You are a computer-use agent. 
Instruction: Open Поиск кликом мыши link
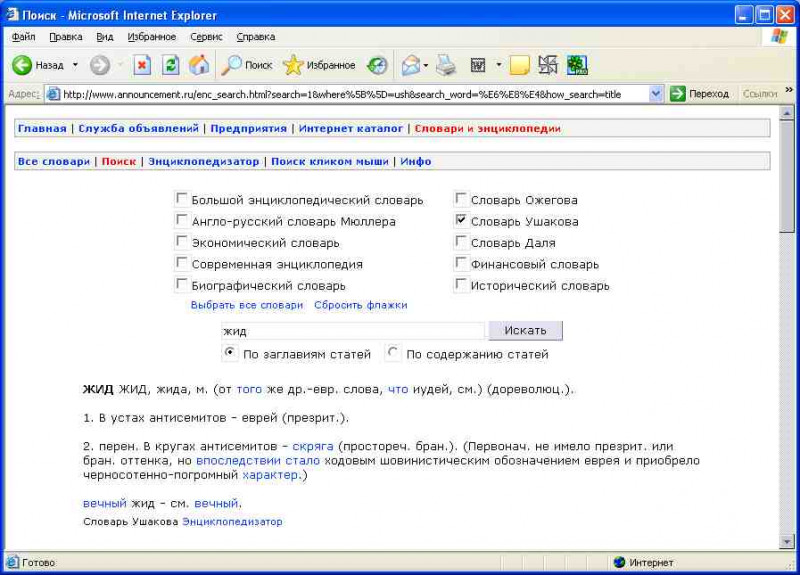click(330, 162)
